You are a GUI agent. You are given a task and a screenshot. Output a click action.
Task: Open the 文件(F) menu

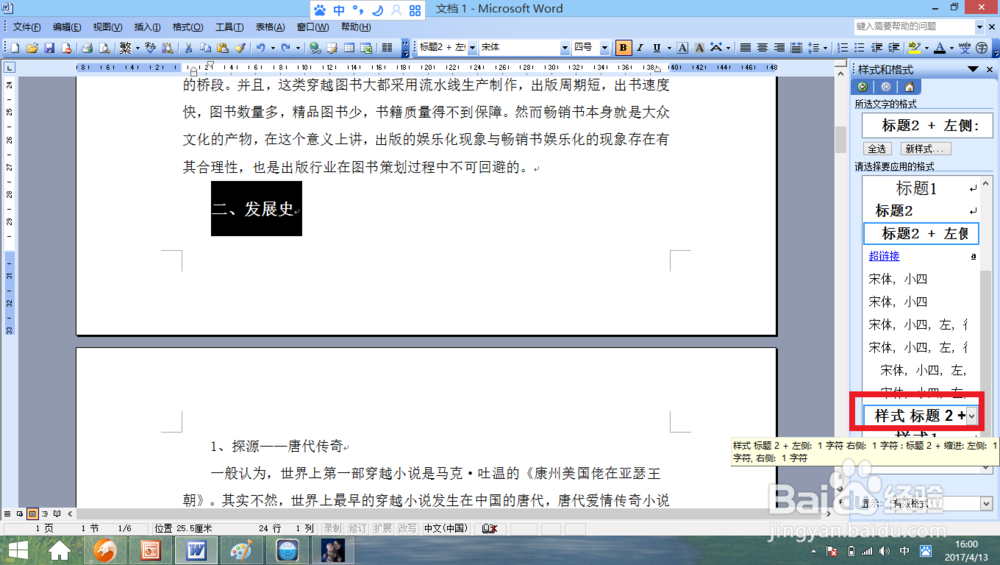(27, 27)
